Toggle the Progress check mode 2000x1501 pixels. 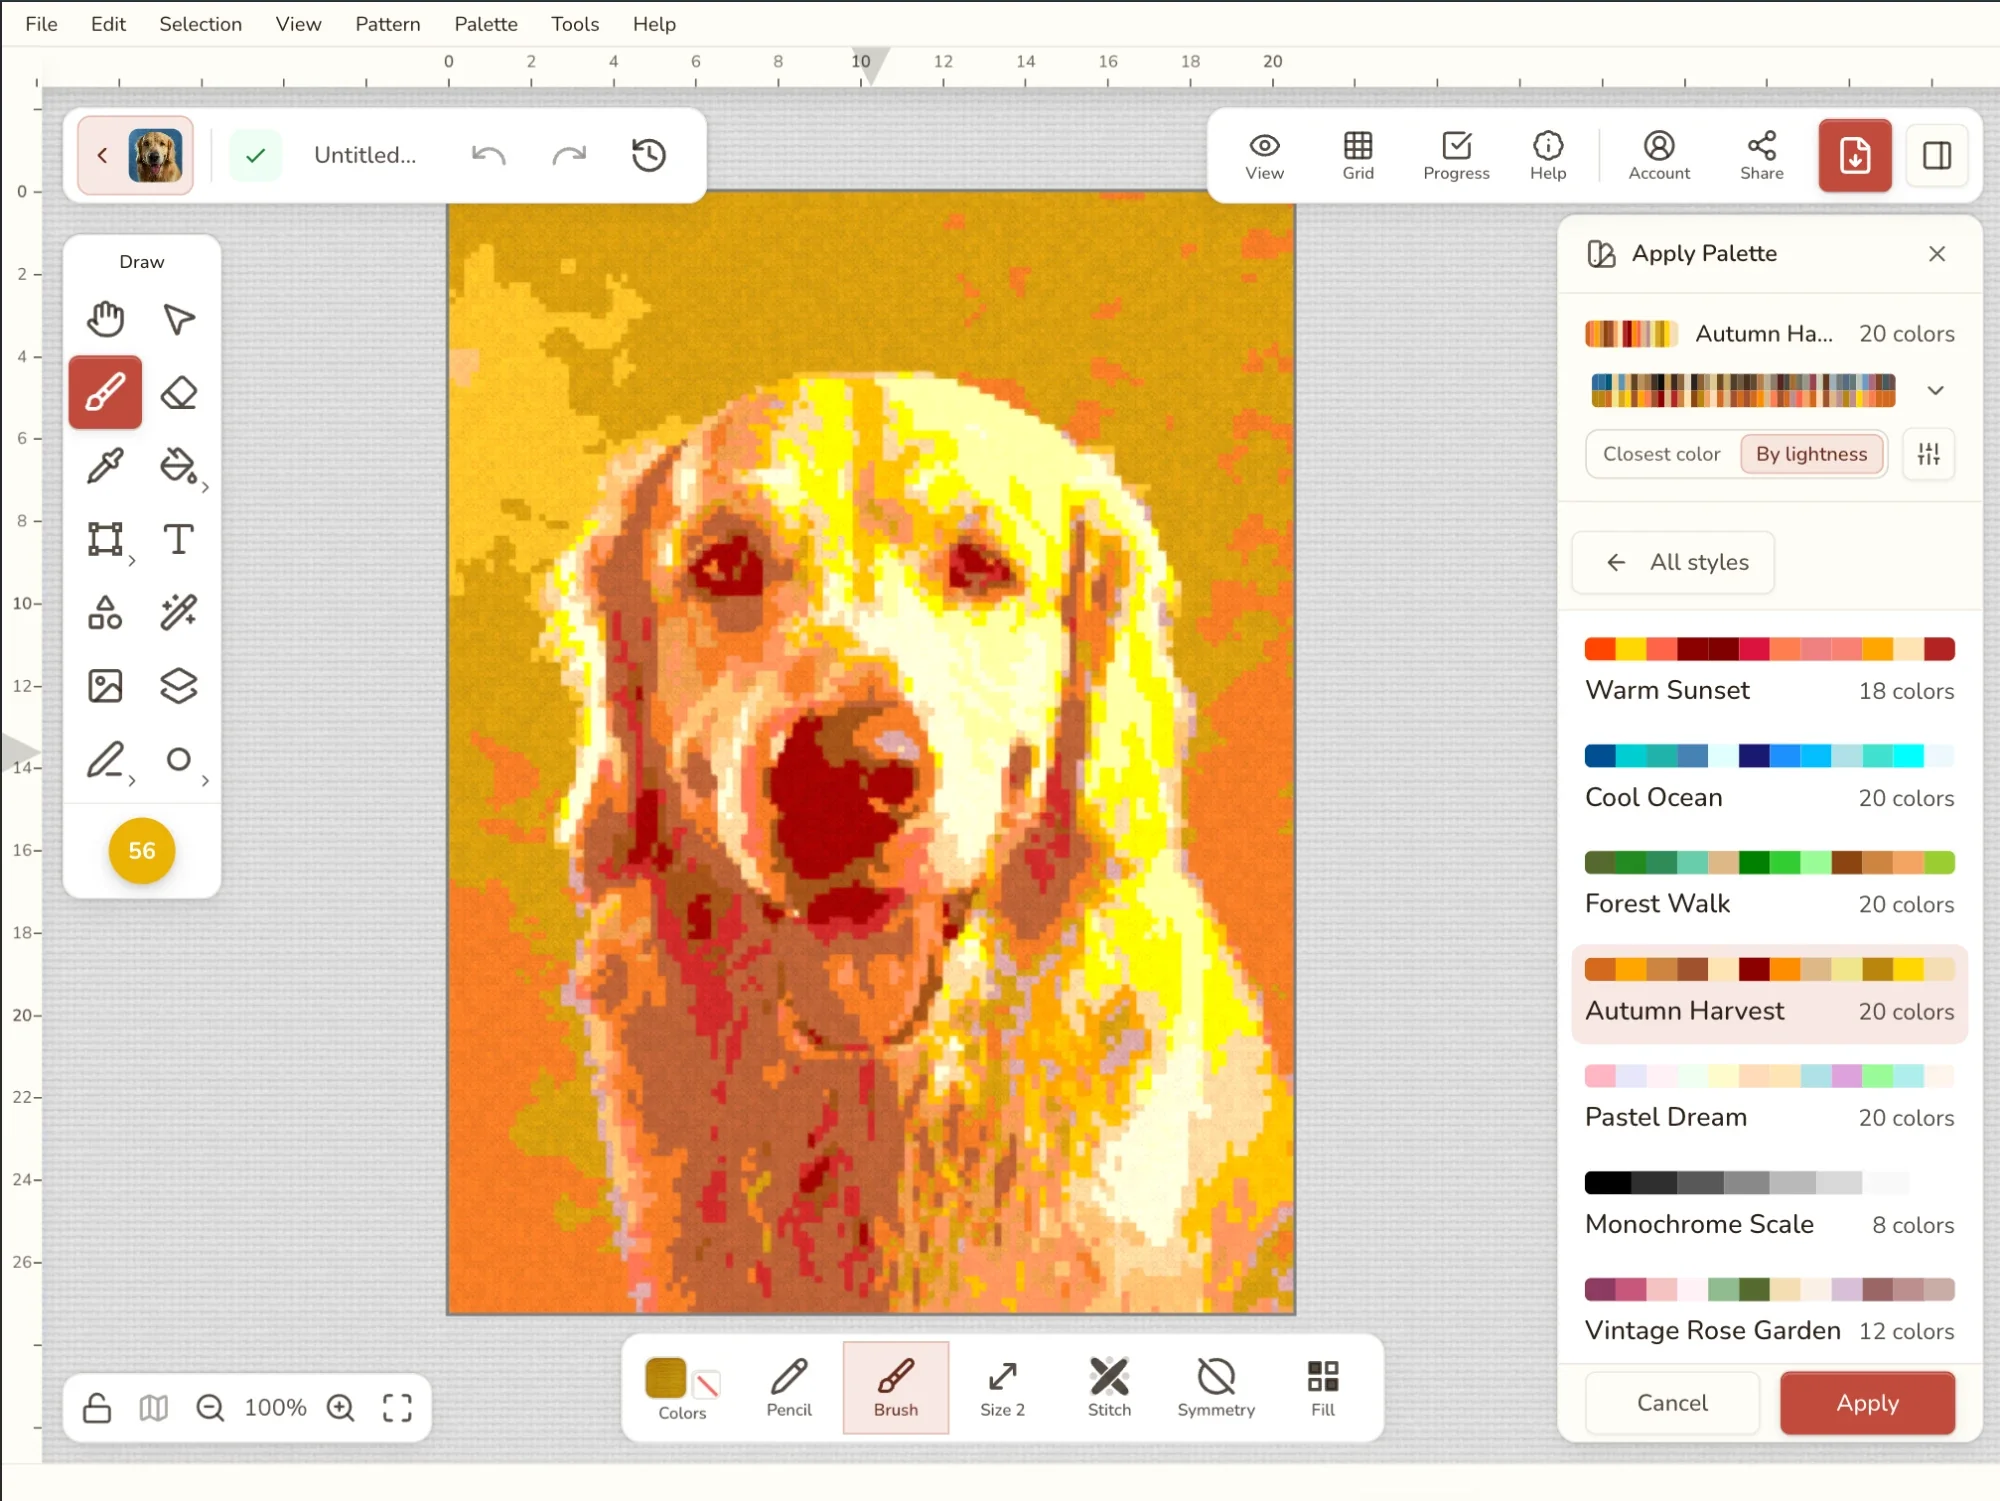(x=1456, y=156)
